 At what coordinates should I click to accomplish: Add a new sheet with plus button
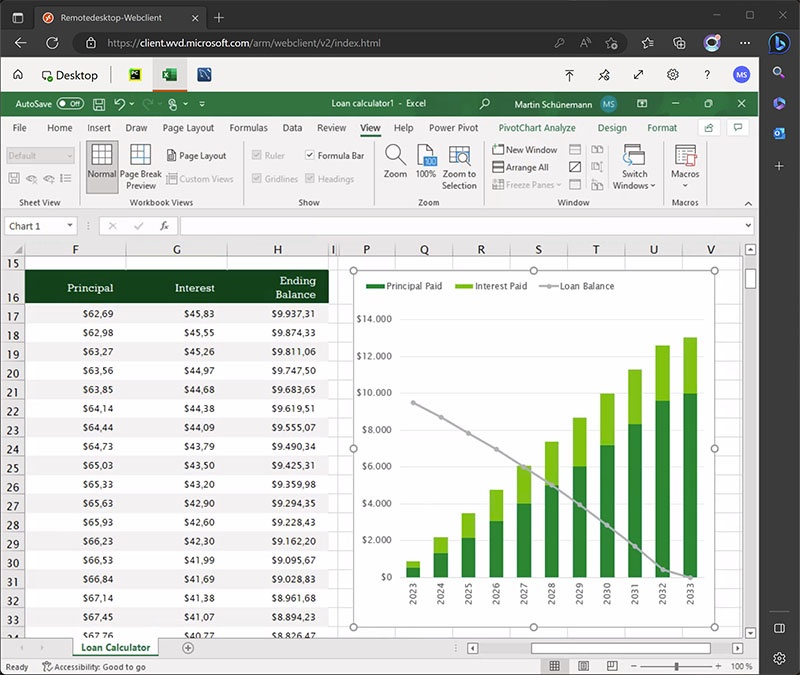(188, 648)
